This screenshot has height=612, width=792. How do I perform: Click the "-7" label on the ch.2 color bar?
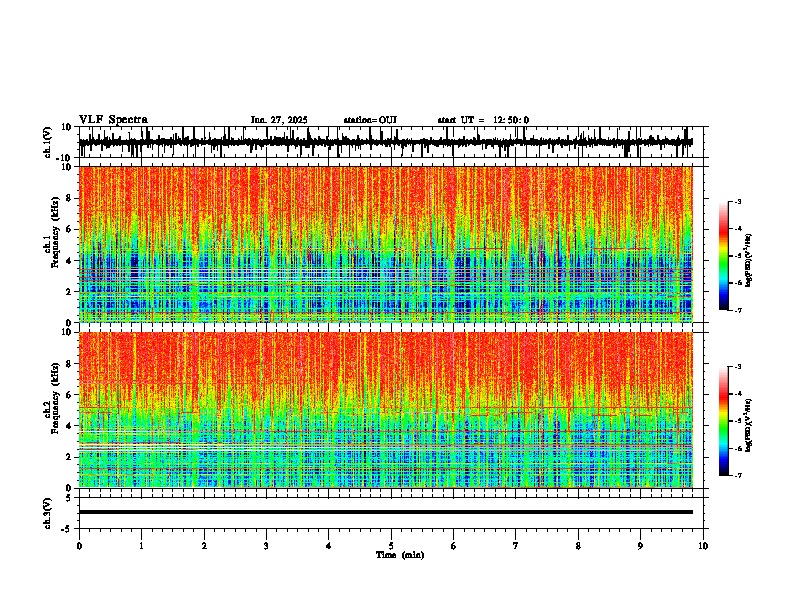coord(737,475)
